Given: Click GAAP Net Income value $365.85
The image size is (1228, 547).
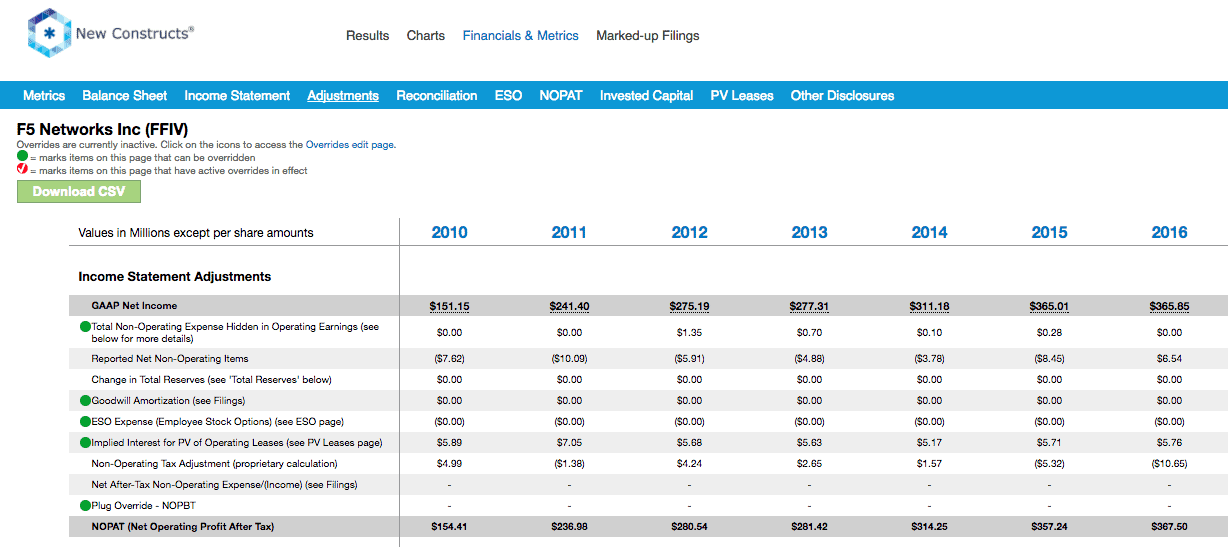Looking at the screenshot, I should point(1170,306).
